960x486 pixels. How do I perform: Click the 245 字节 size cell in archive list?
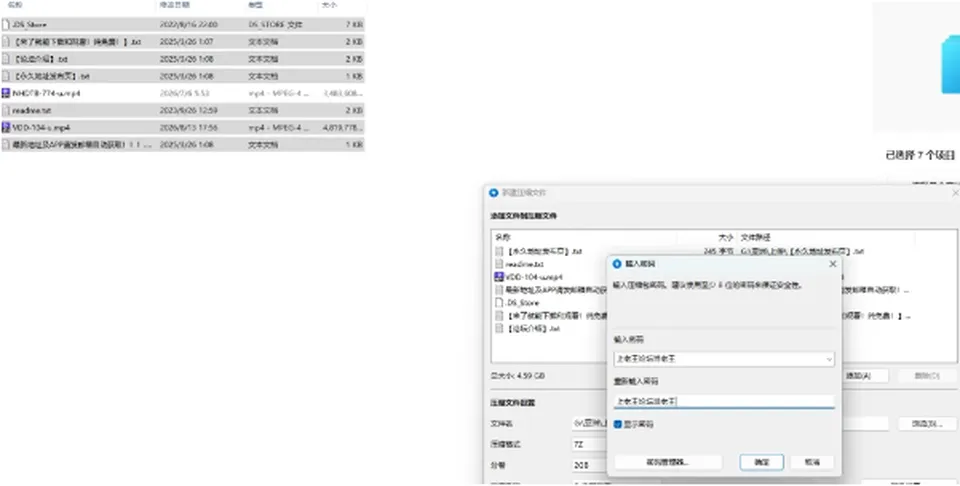(x=718, y=251)
